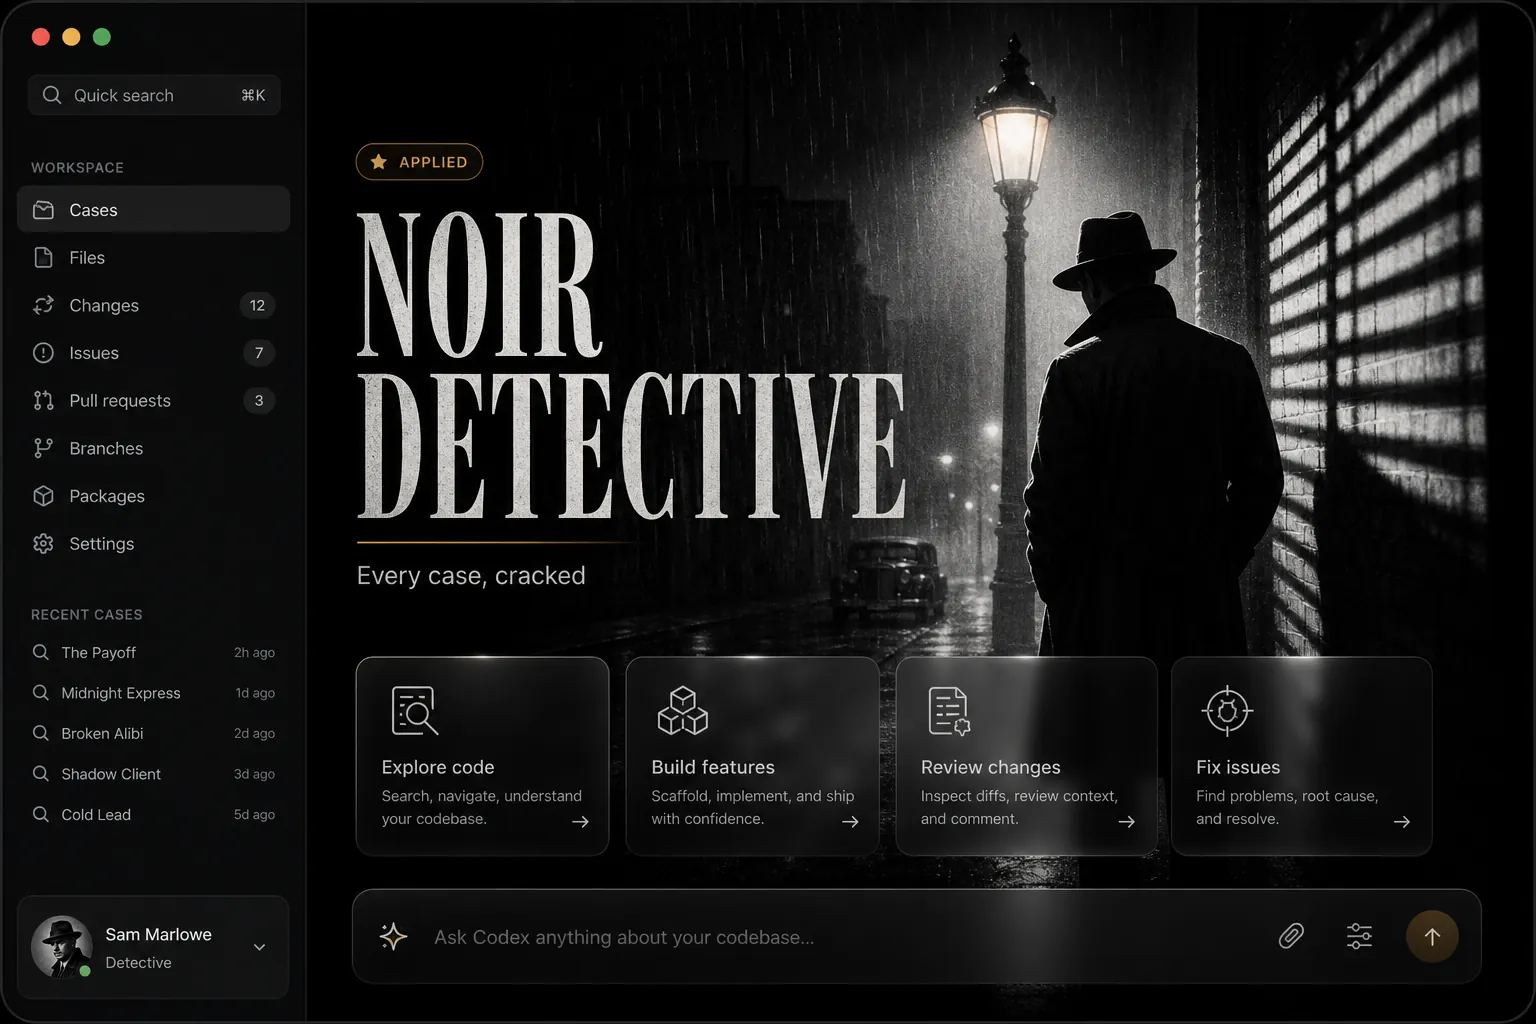Click the arrow on Build features card
Image resolution: width=1536 pixels, height=1024 pixels.
850,822
